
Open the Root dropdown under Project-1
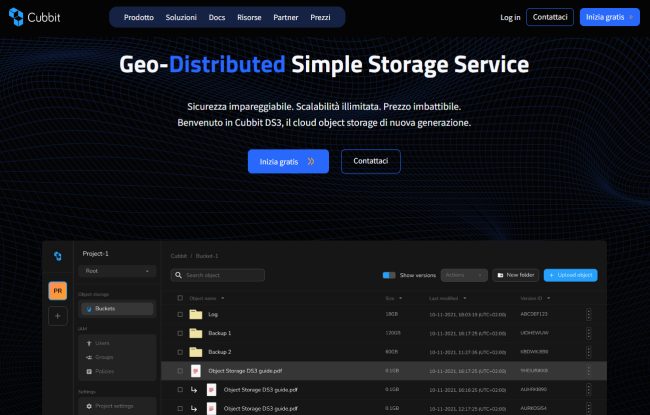(117, 271)
